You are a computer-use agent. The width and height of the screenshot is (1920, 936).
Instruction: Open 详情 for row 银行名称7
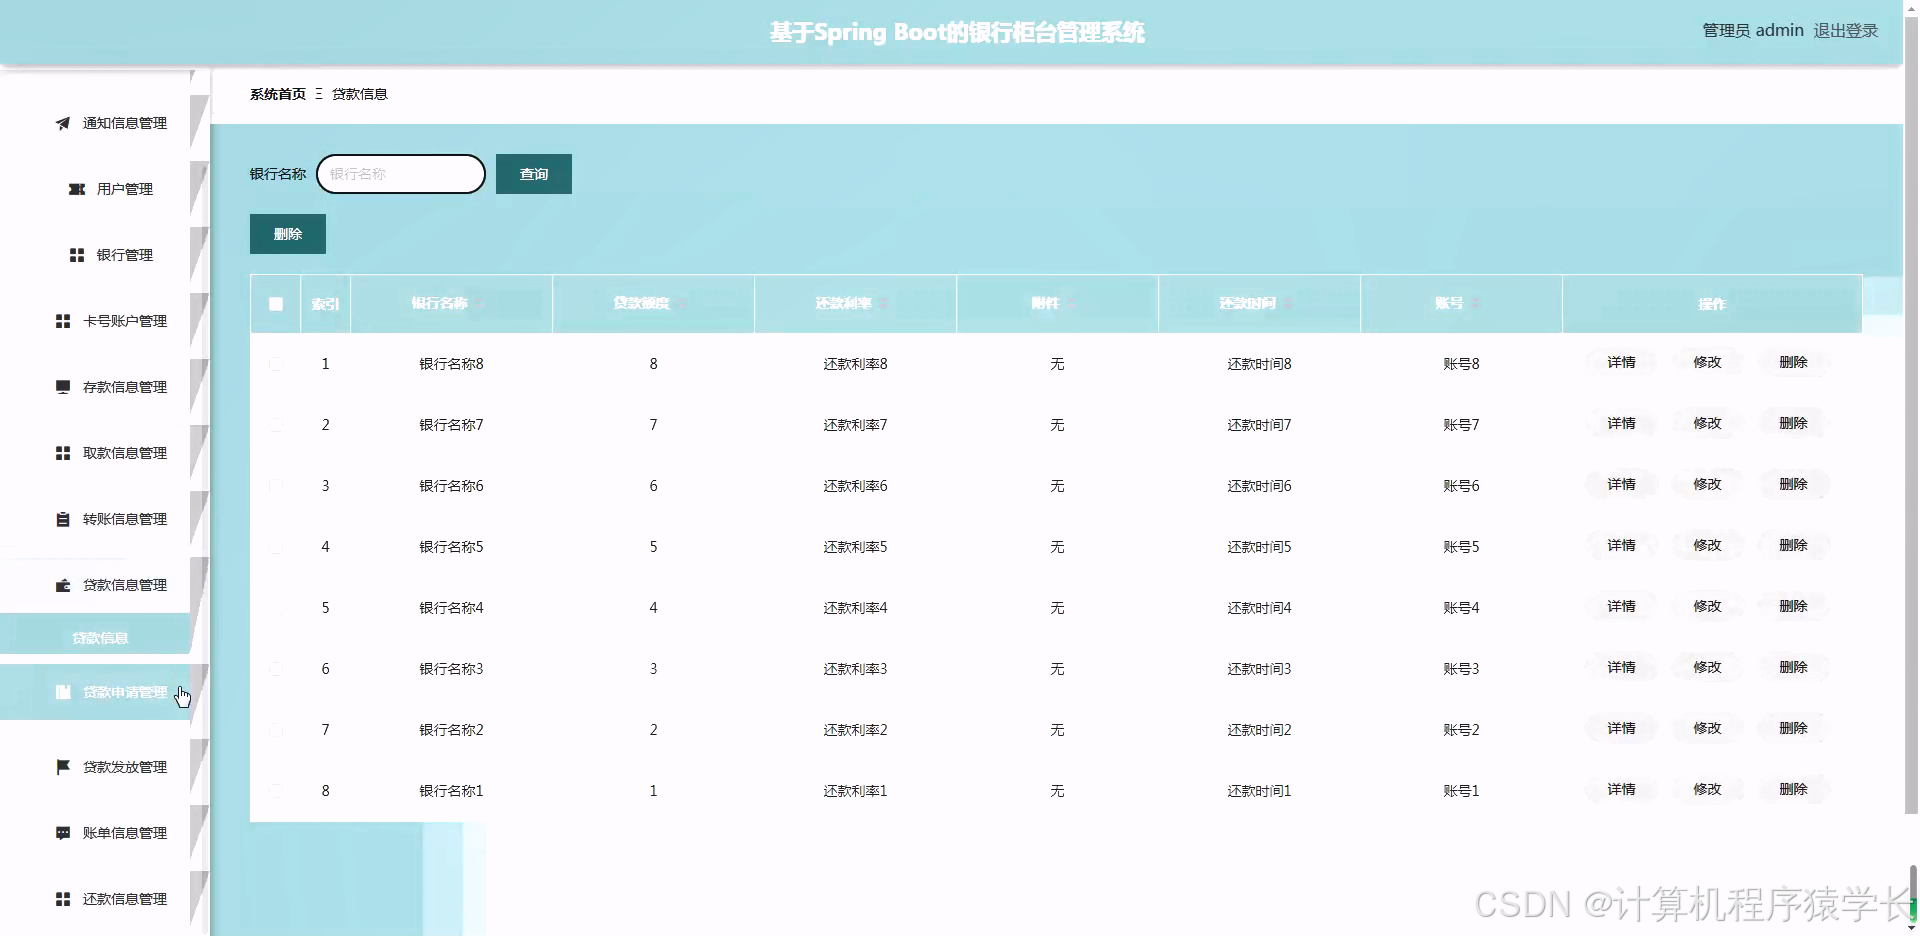click(x=1621, y=423)
